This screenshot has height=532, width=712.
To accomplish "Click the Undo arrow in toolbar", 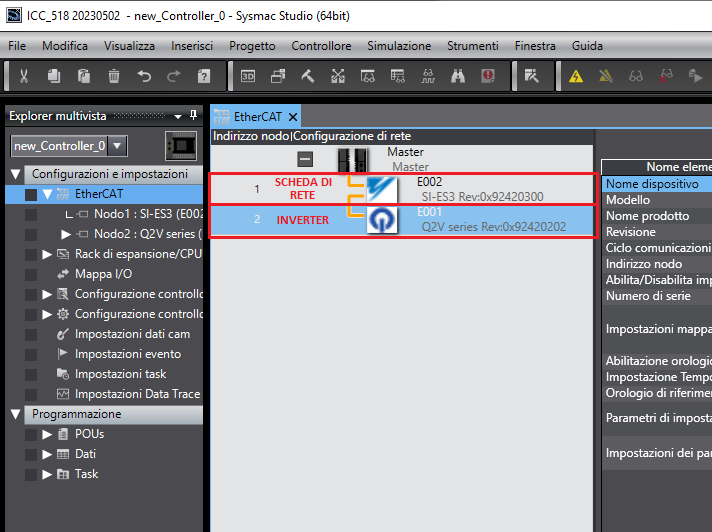I will [x=144, y=75].
